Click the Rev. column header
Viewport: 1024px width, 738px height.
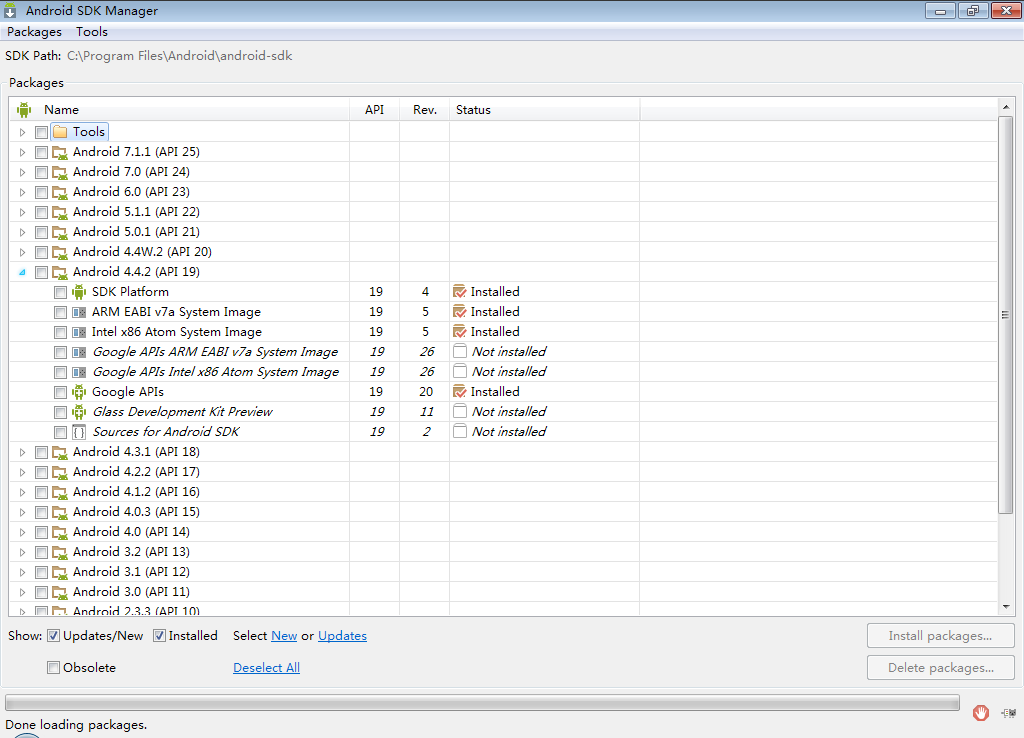pos(424,110)
